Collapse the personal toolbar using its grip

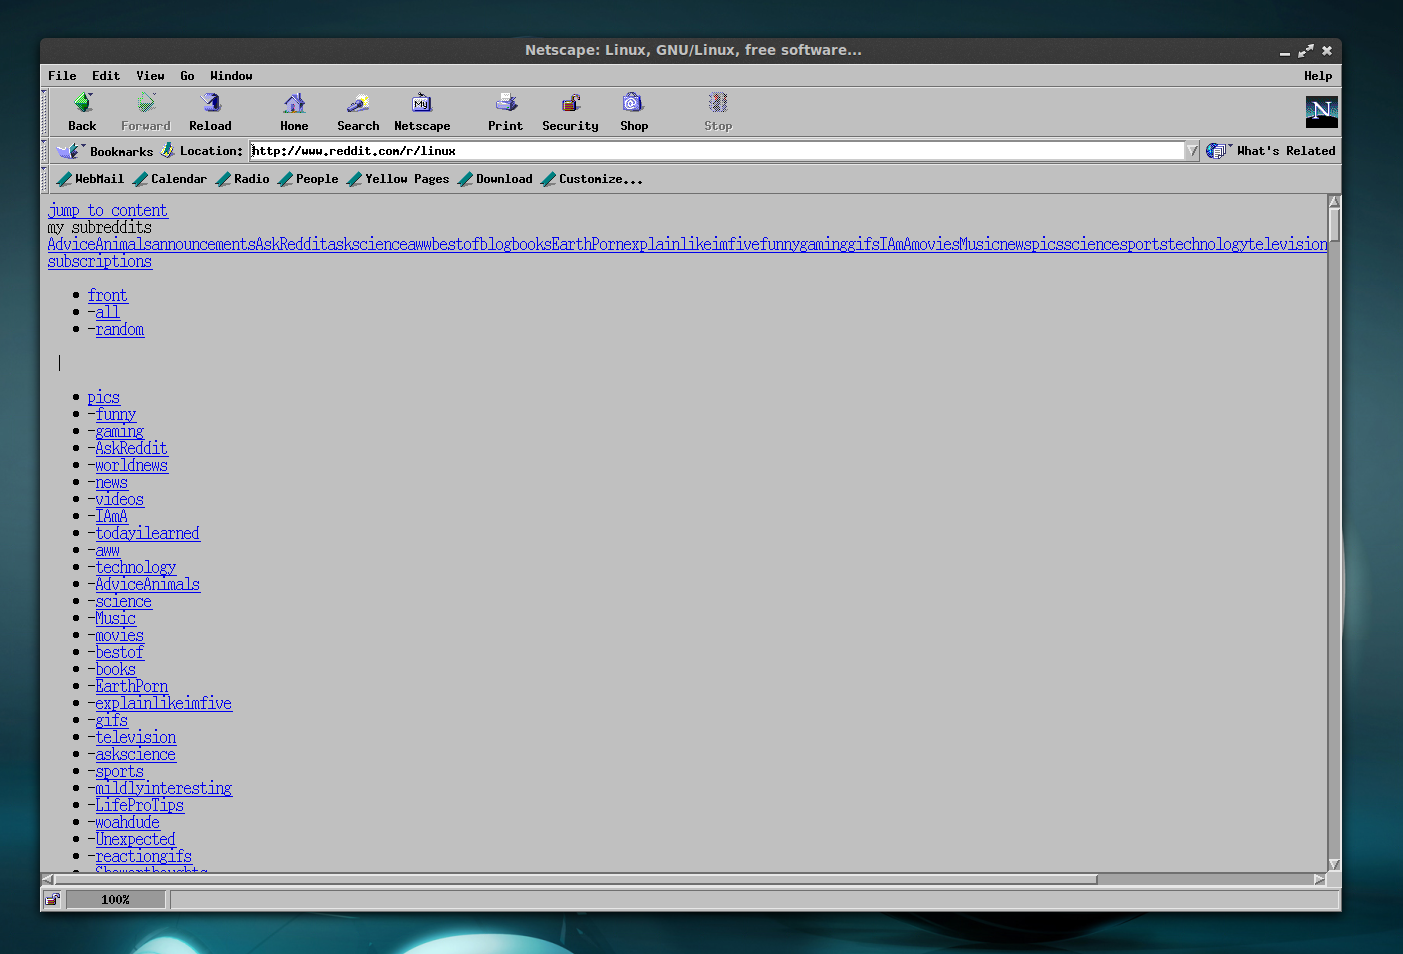(x=44, y=179)
